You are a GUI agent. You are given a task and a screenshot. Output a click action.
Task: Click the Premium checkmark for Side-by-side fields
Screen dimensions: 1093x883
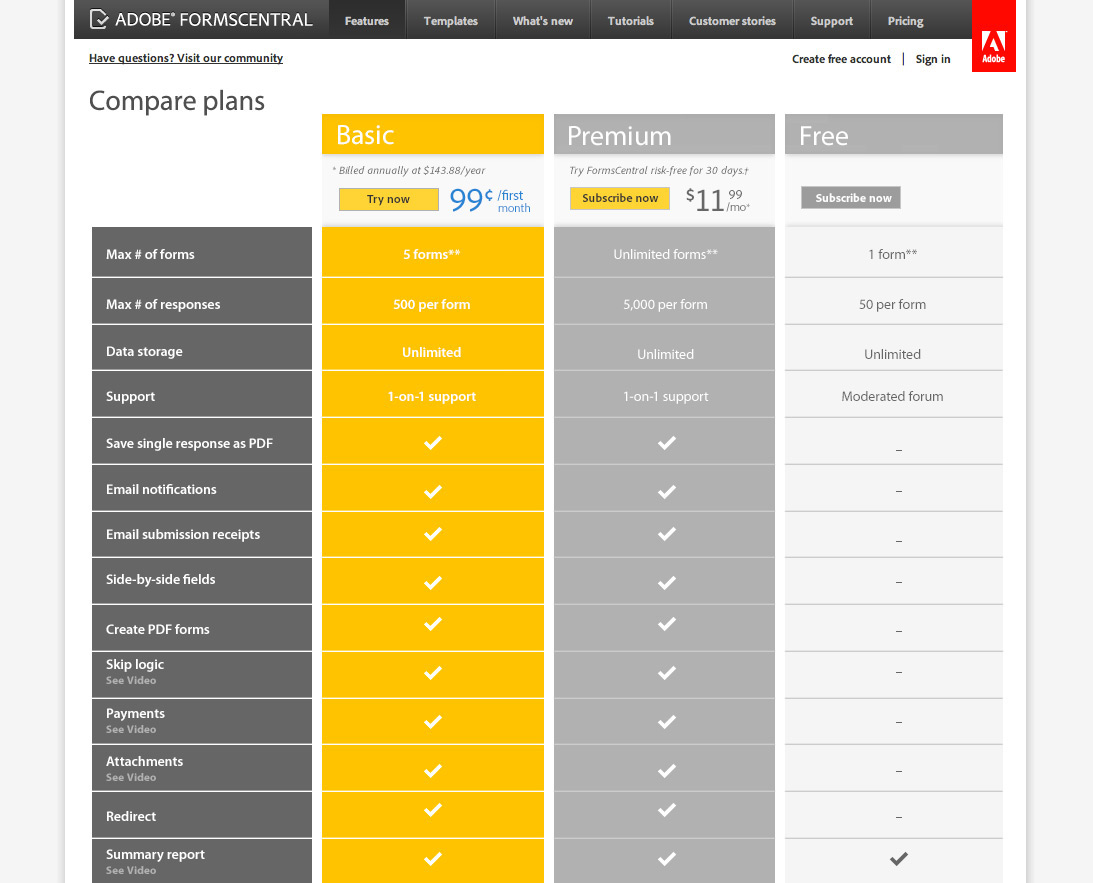coord(666,582)
